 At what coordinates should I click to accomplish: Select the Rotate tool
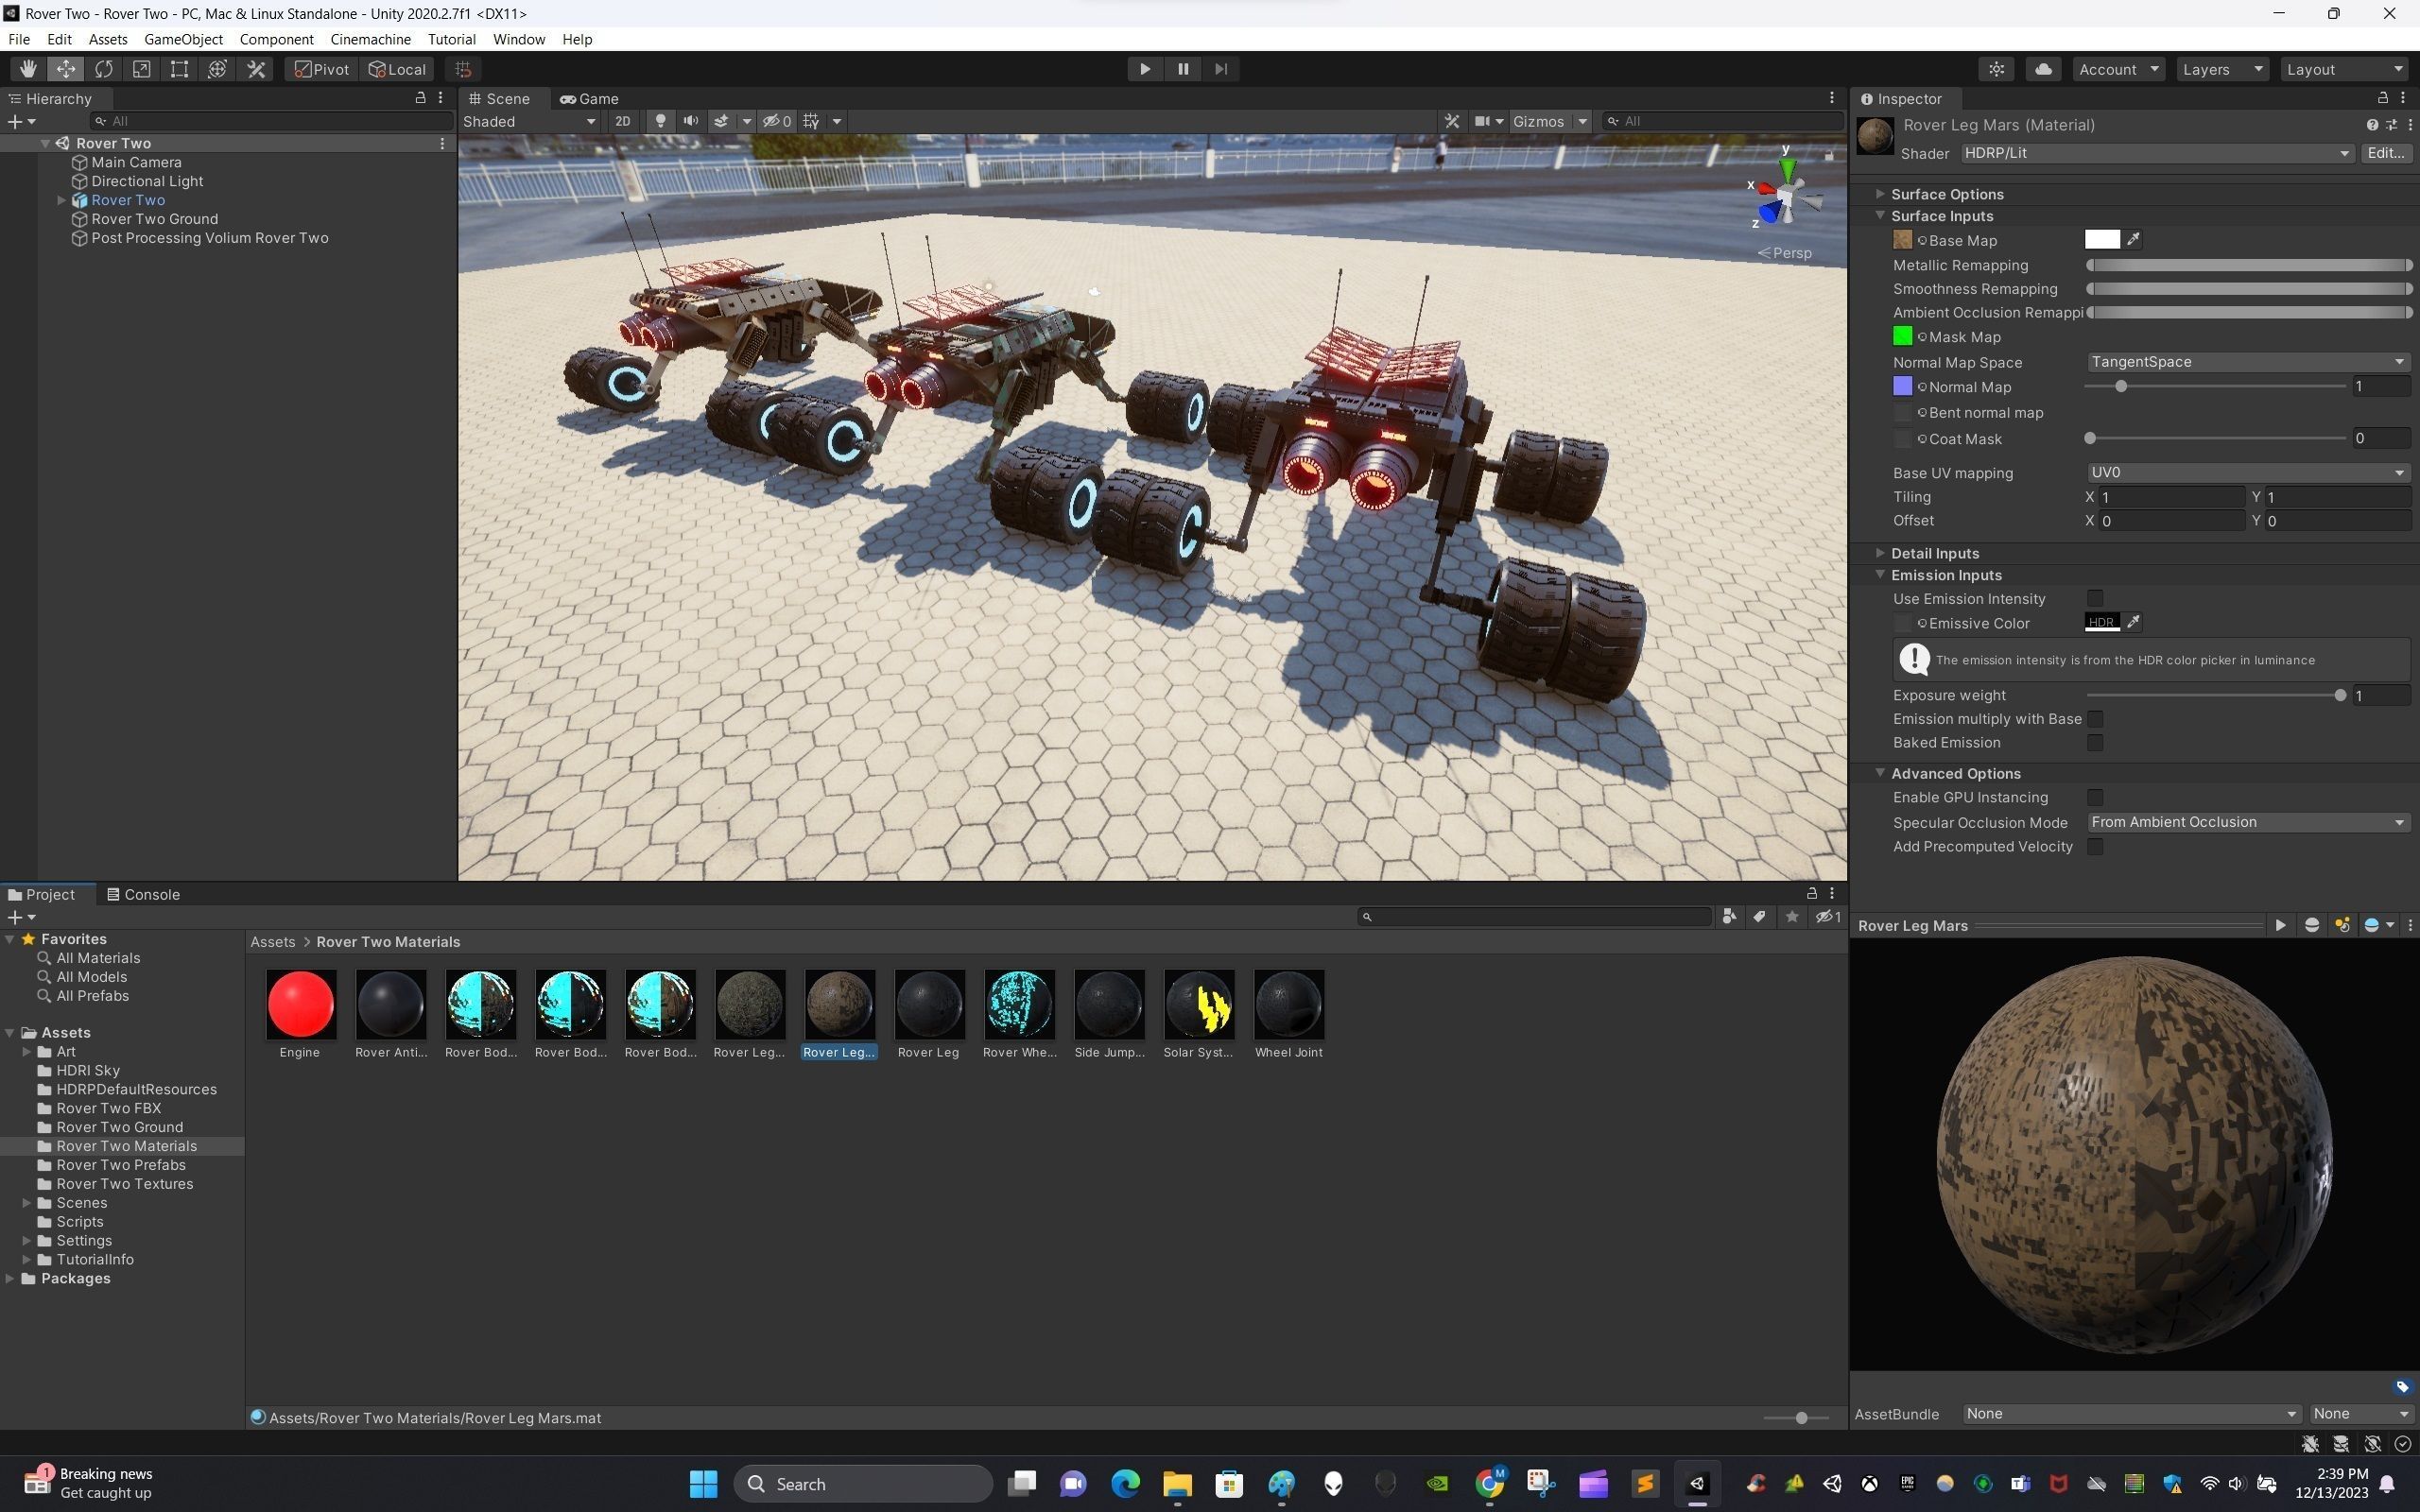point(103,69)
